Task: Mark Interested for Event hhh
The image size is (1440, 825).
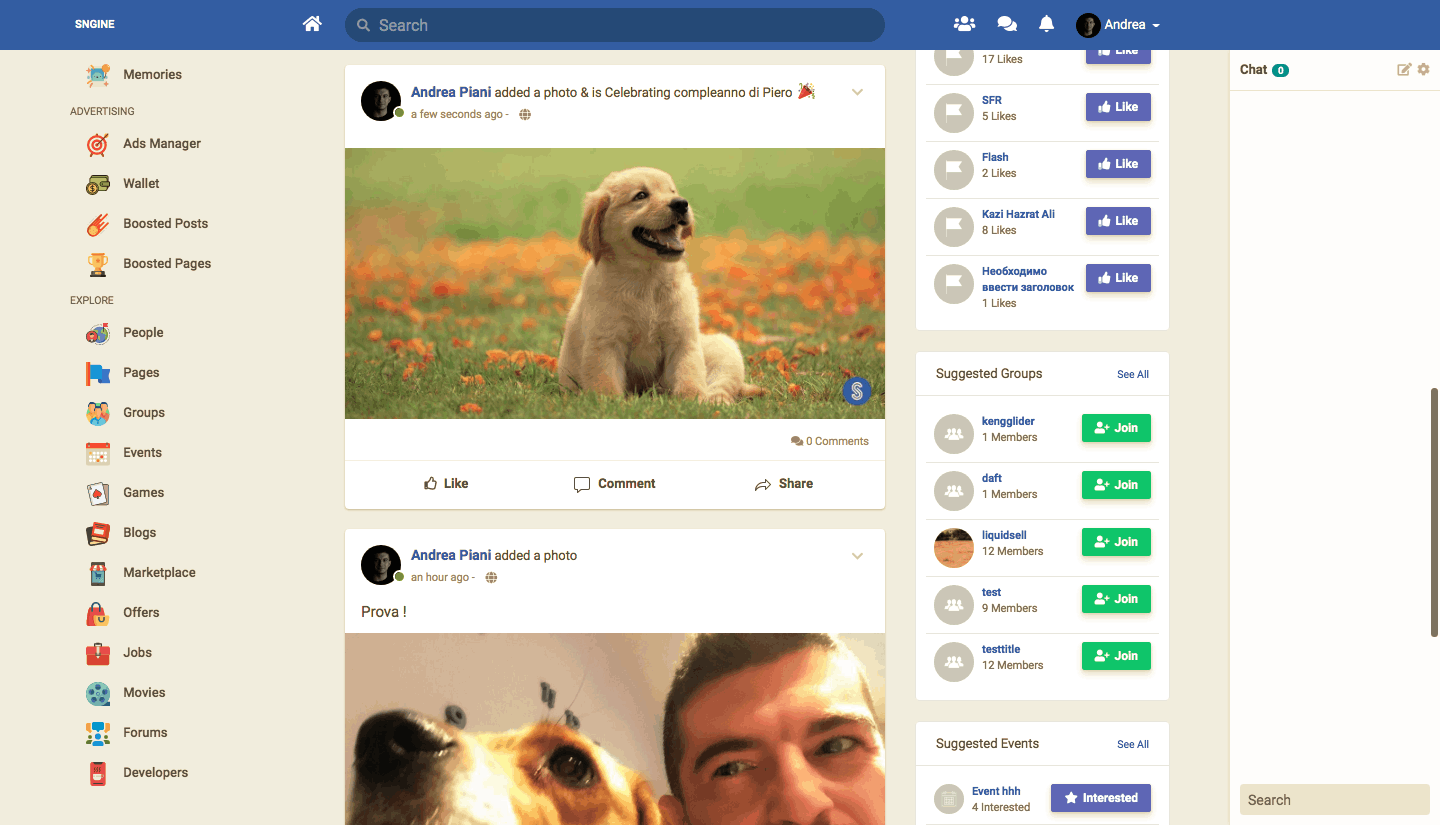Action: (x=1100, y=798)
